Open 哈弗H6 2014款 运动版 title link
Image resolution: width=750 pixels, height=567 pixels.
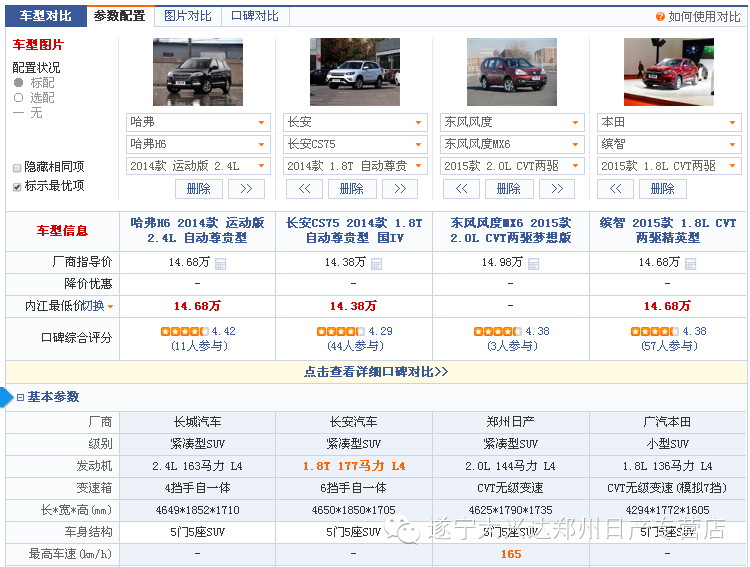197,230
